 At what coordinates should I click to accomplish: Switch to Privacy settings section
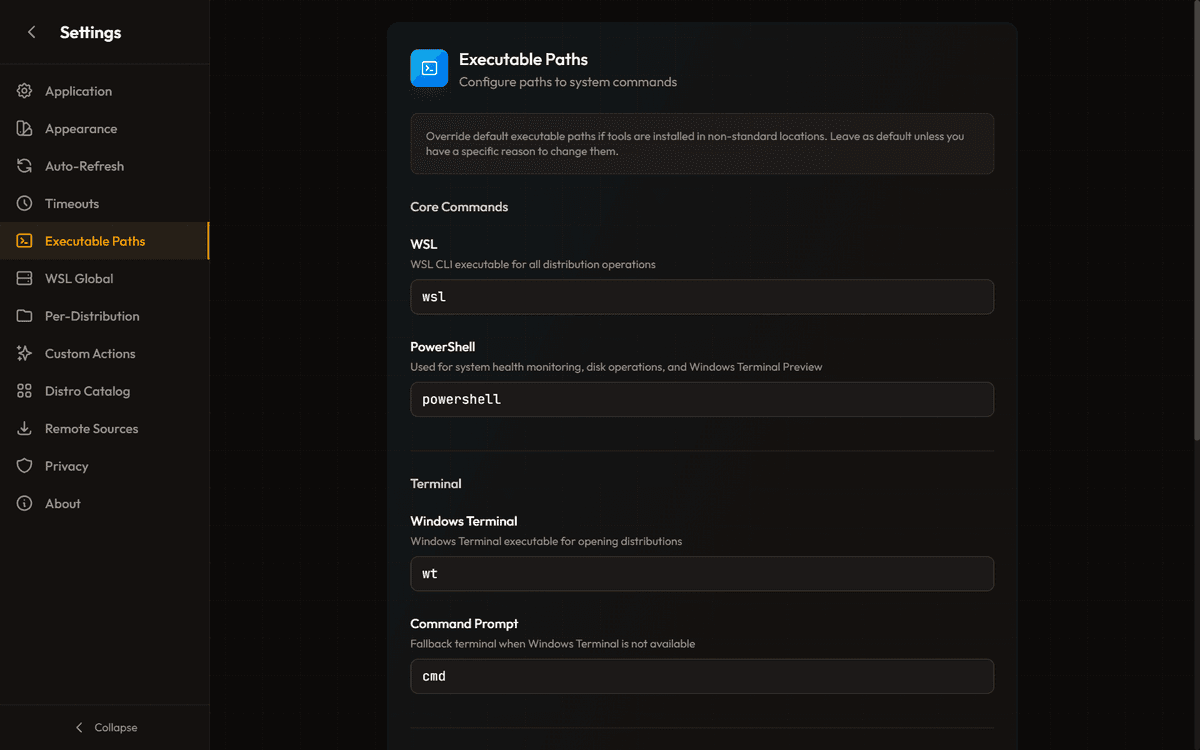click(x=66, y=466)
